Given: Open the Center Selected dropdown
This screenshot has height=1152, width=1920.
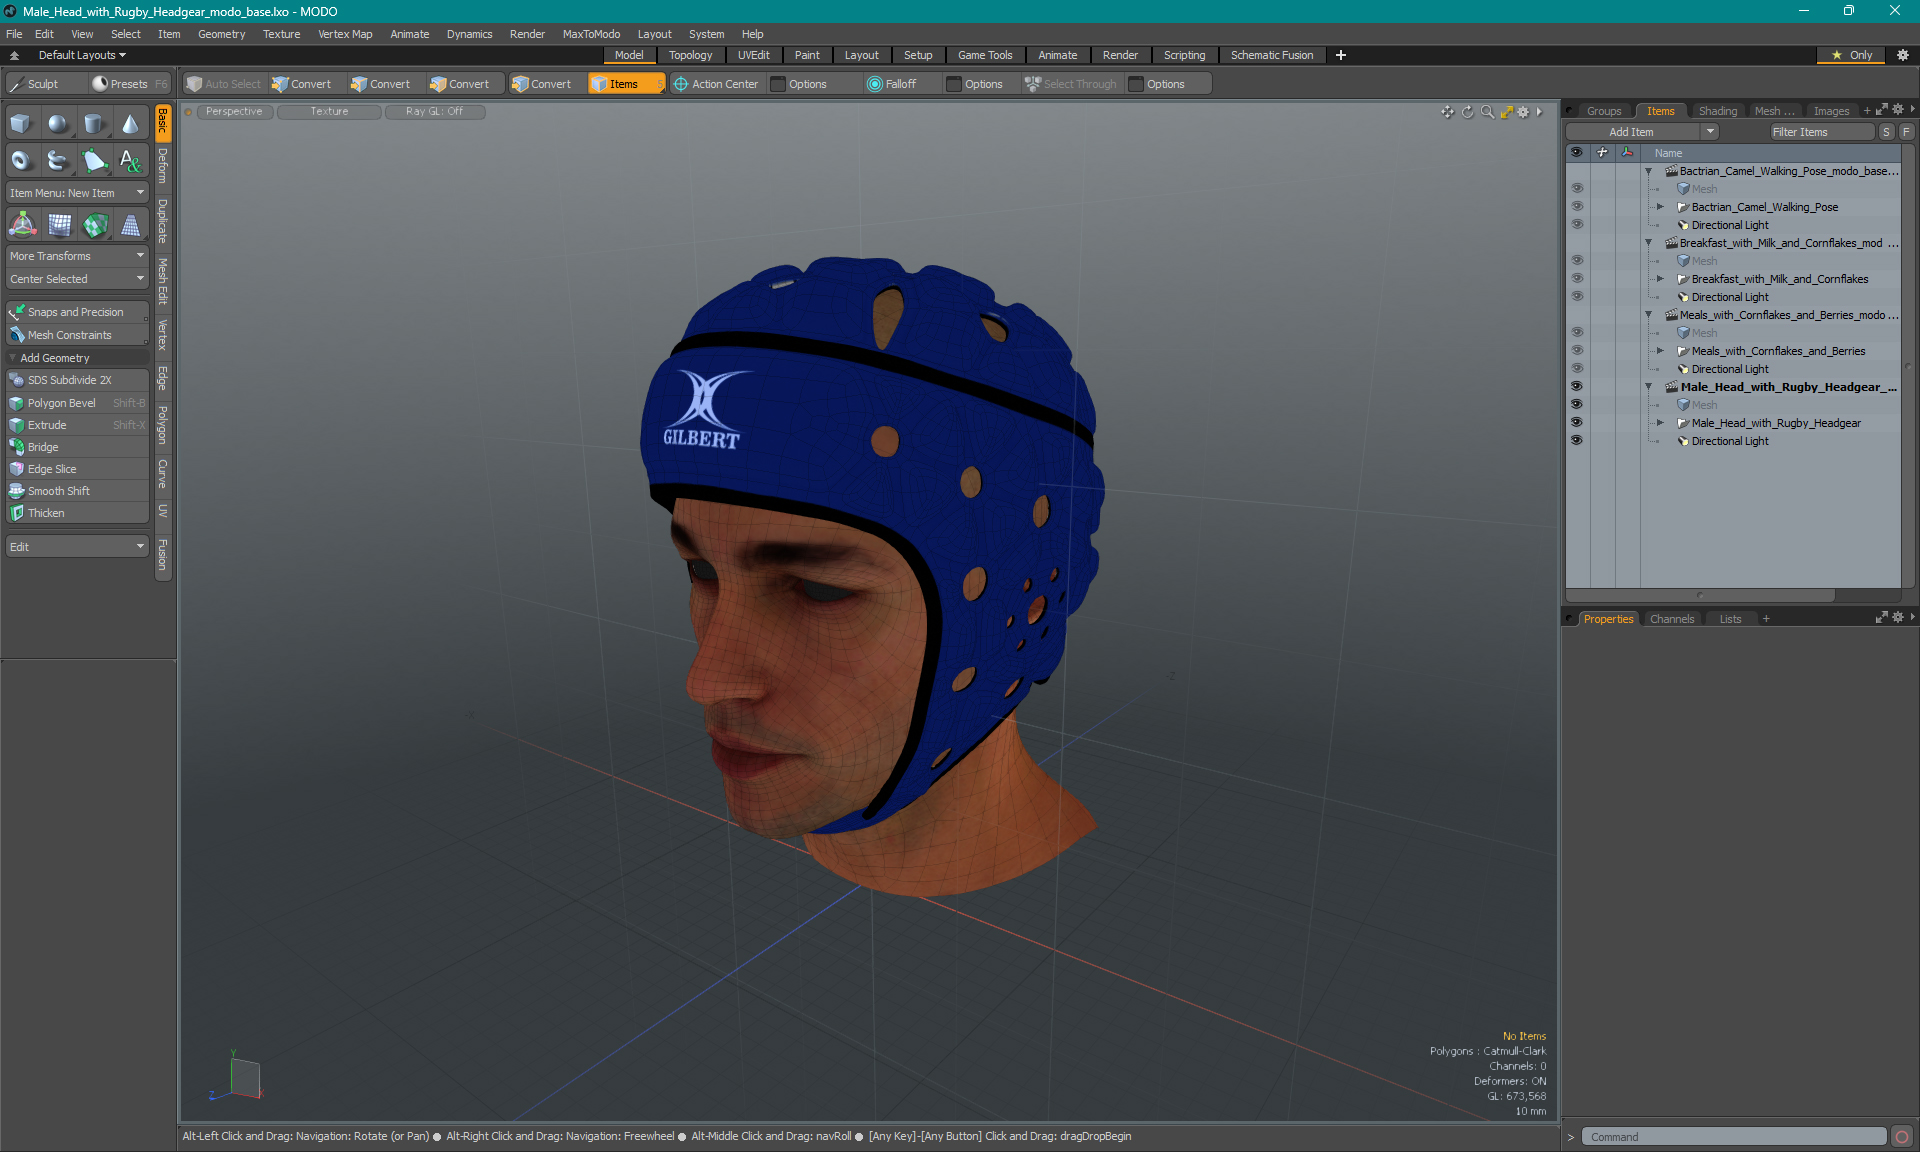Looking at the screenshot, I should (x=77, y=279).
